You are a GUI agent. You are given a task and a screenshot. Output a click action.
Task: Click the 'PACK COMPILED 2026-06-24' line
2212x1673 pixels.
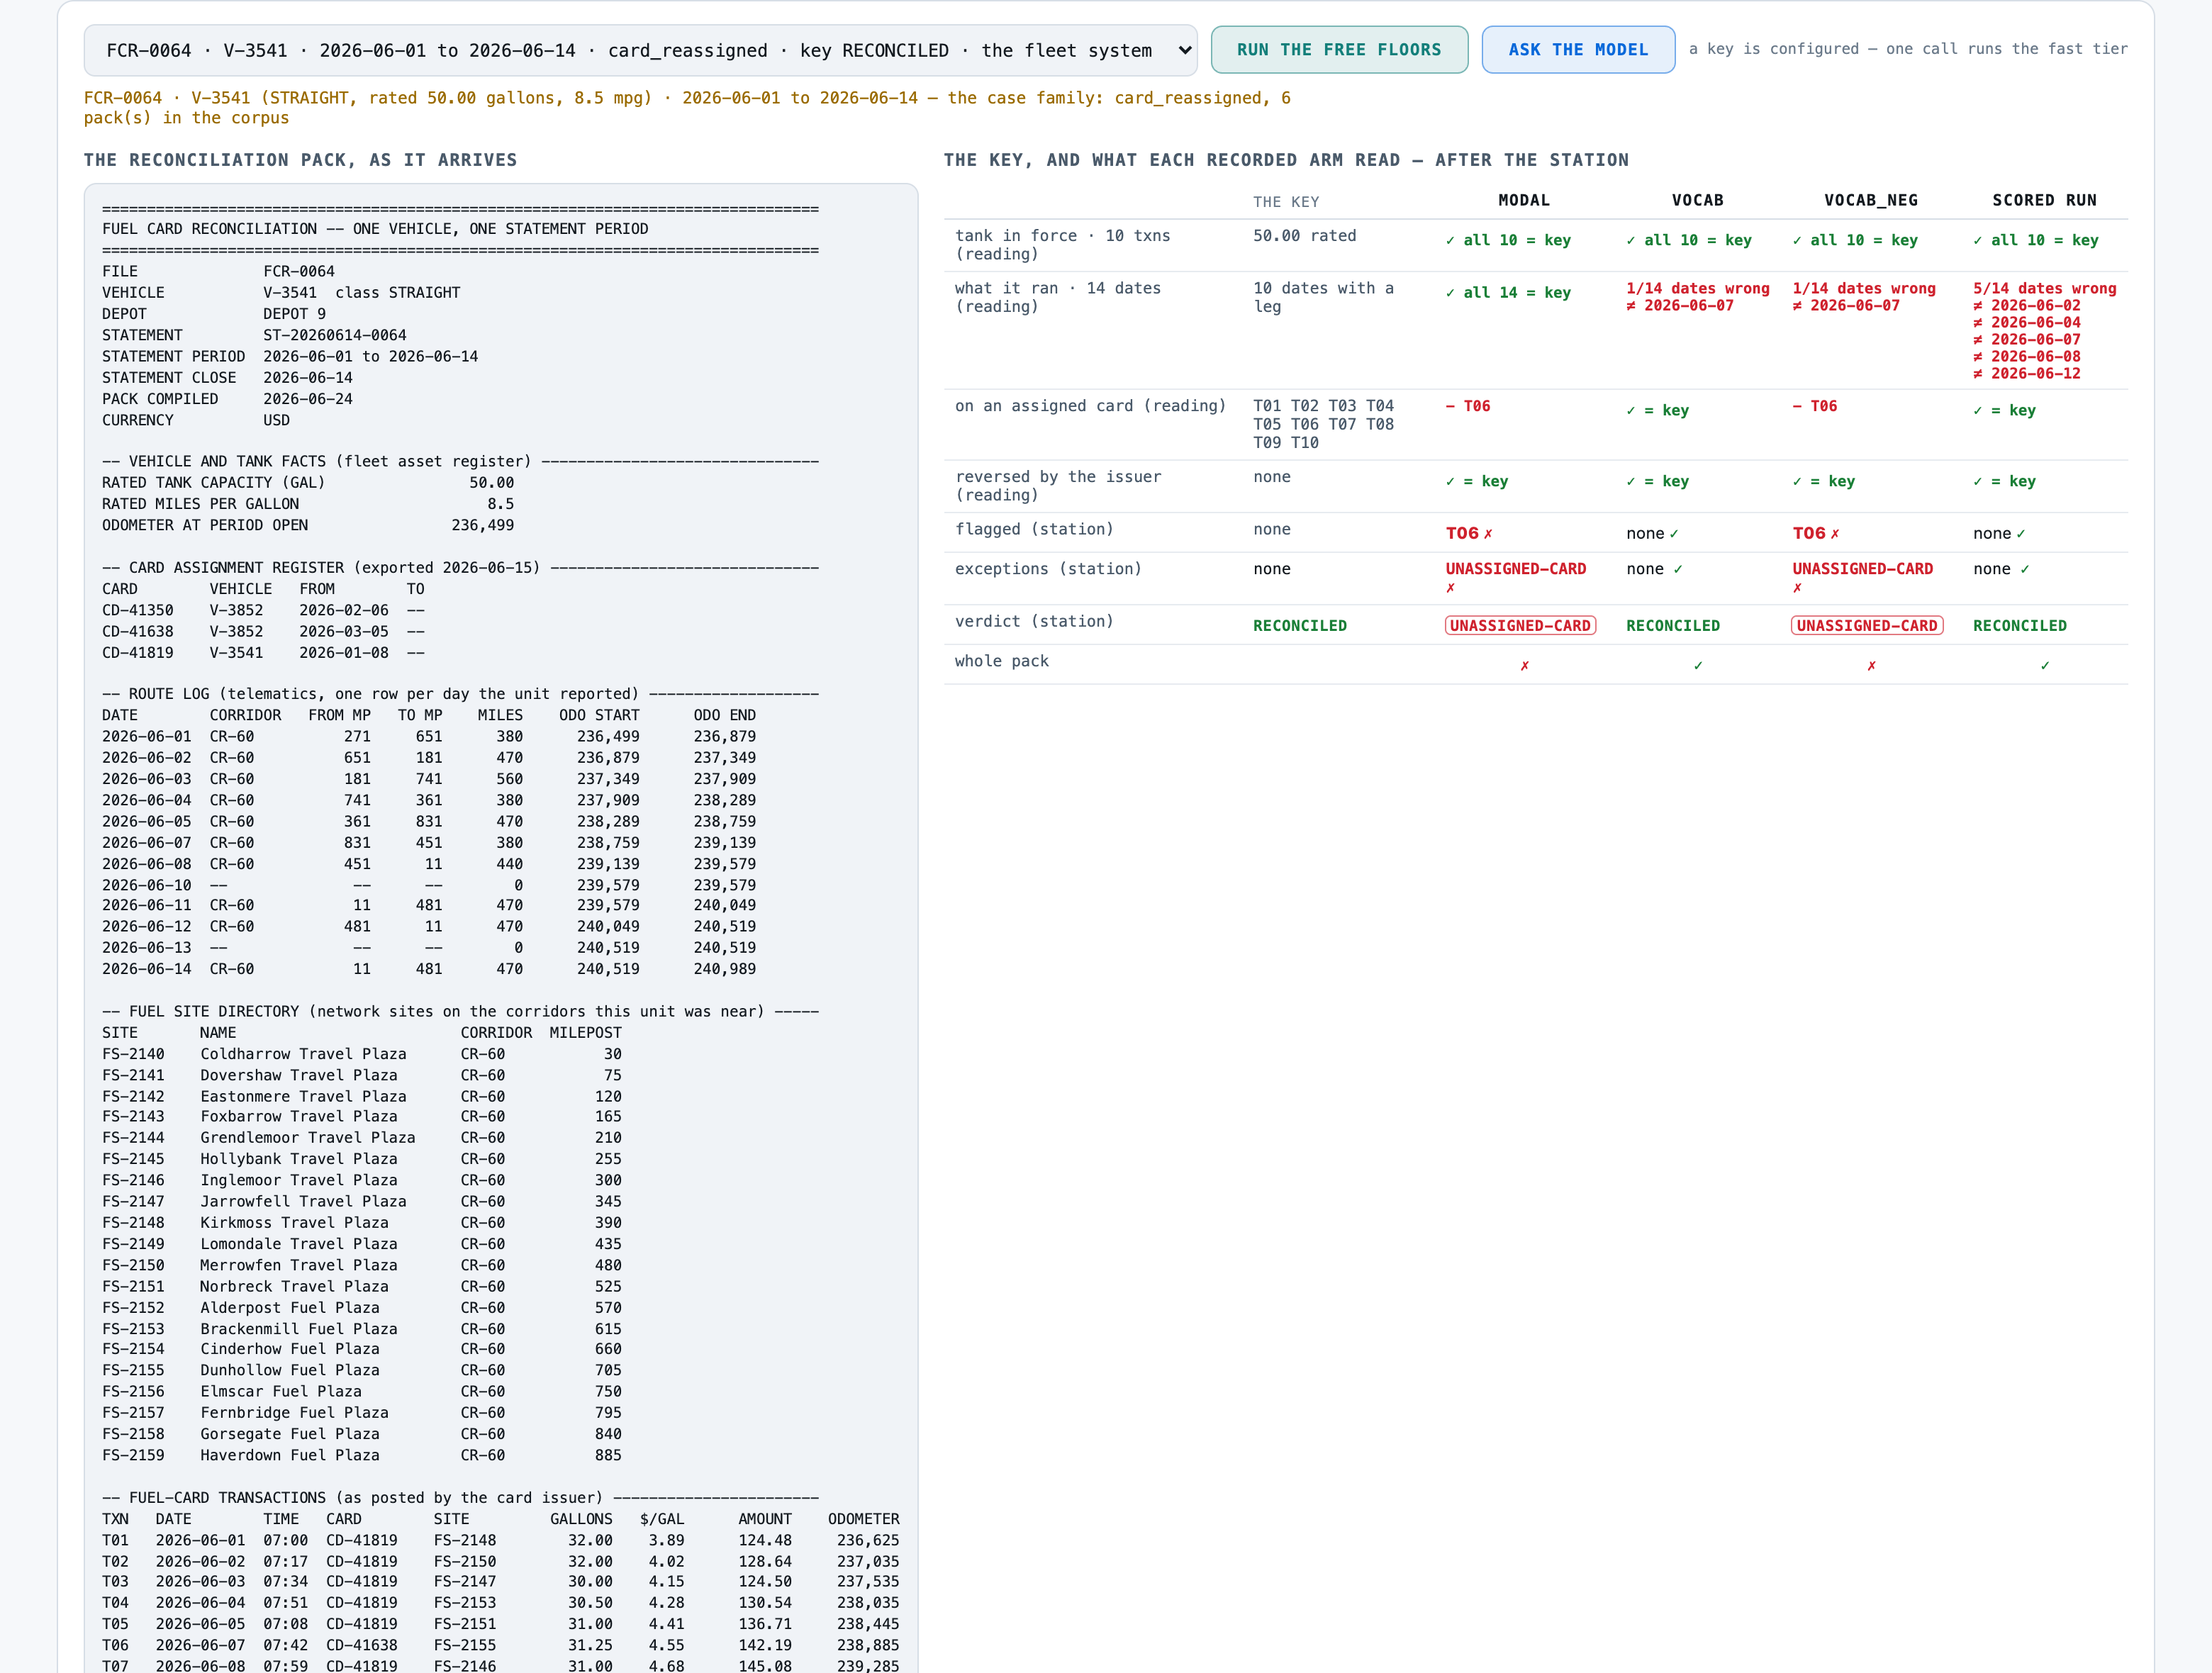pyautogui.click(x=228, y=399)
